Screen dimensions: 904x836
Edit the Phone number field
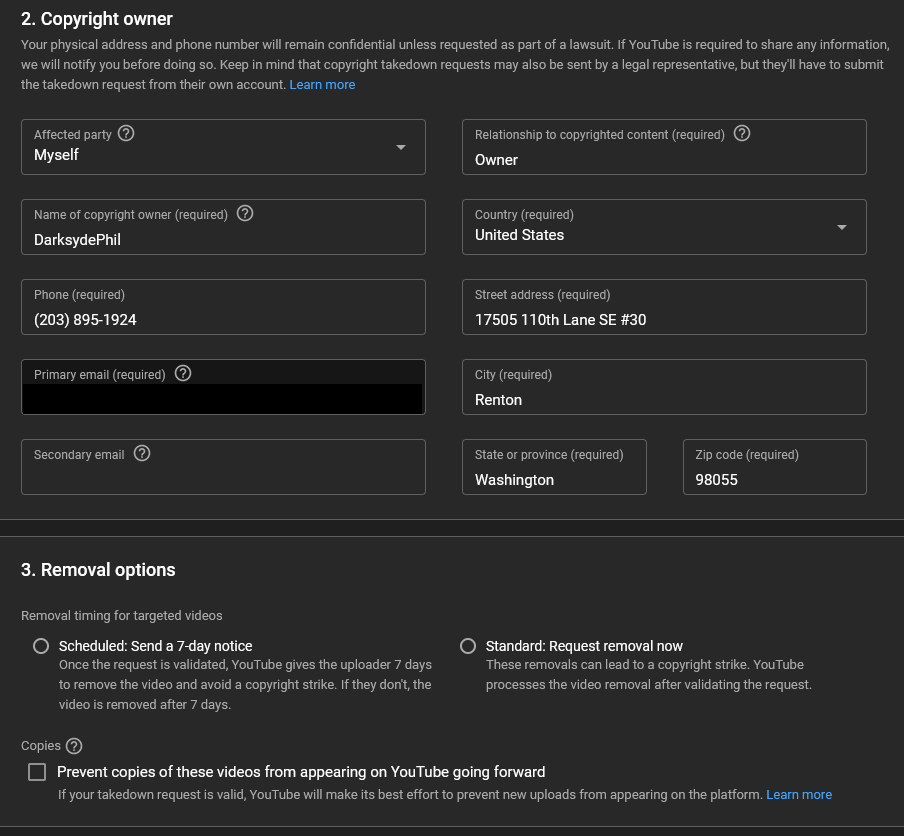[223, 307]
